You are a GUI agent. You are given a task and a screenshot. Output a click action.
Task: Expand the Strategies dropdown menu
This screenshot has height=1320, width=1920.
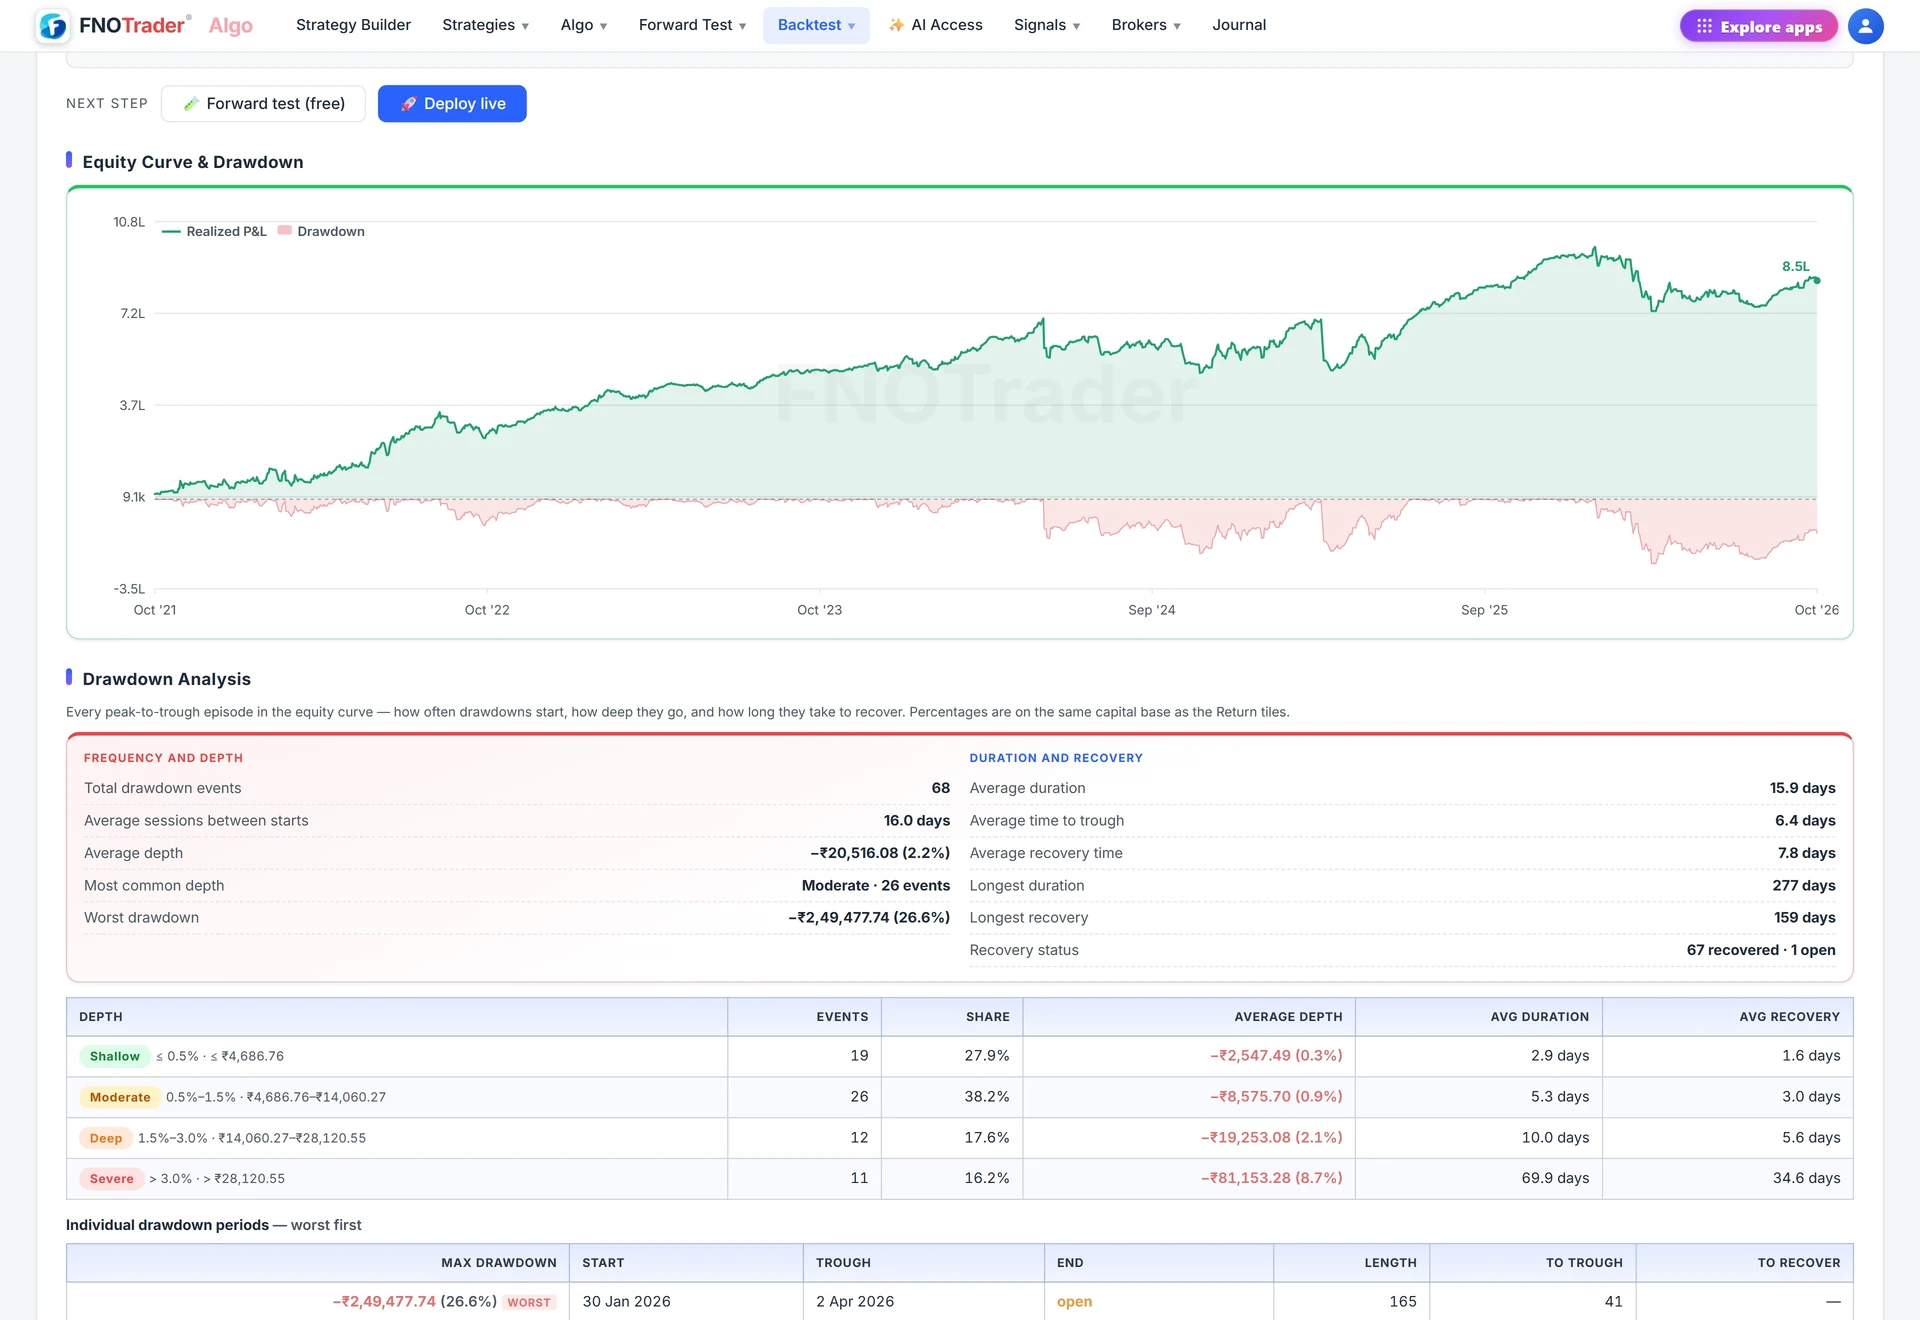tap(485, 25)
